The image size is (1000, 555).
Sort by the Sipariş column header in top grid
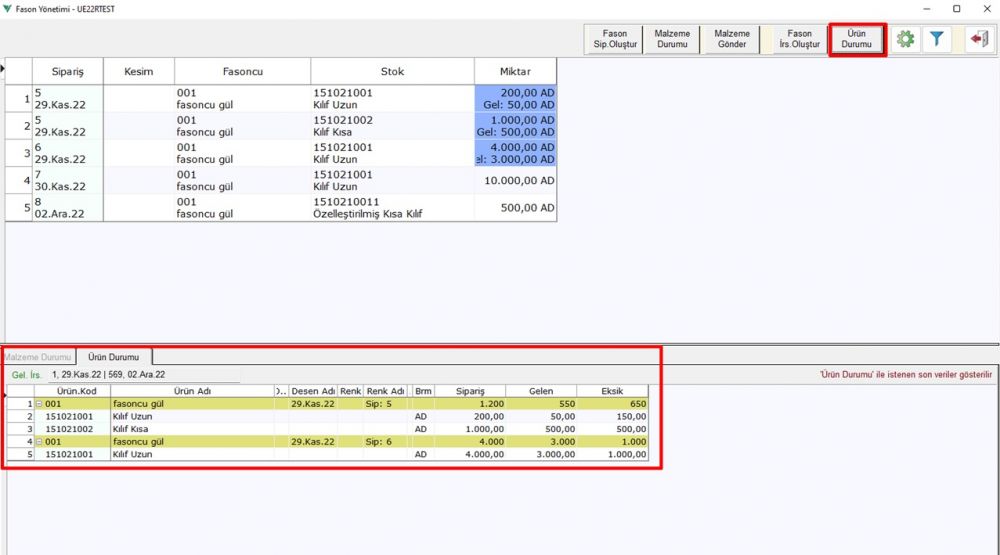click(67, 72)
